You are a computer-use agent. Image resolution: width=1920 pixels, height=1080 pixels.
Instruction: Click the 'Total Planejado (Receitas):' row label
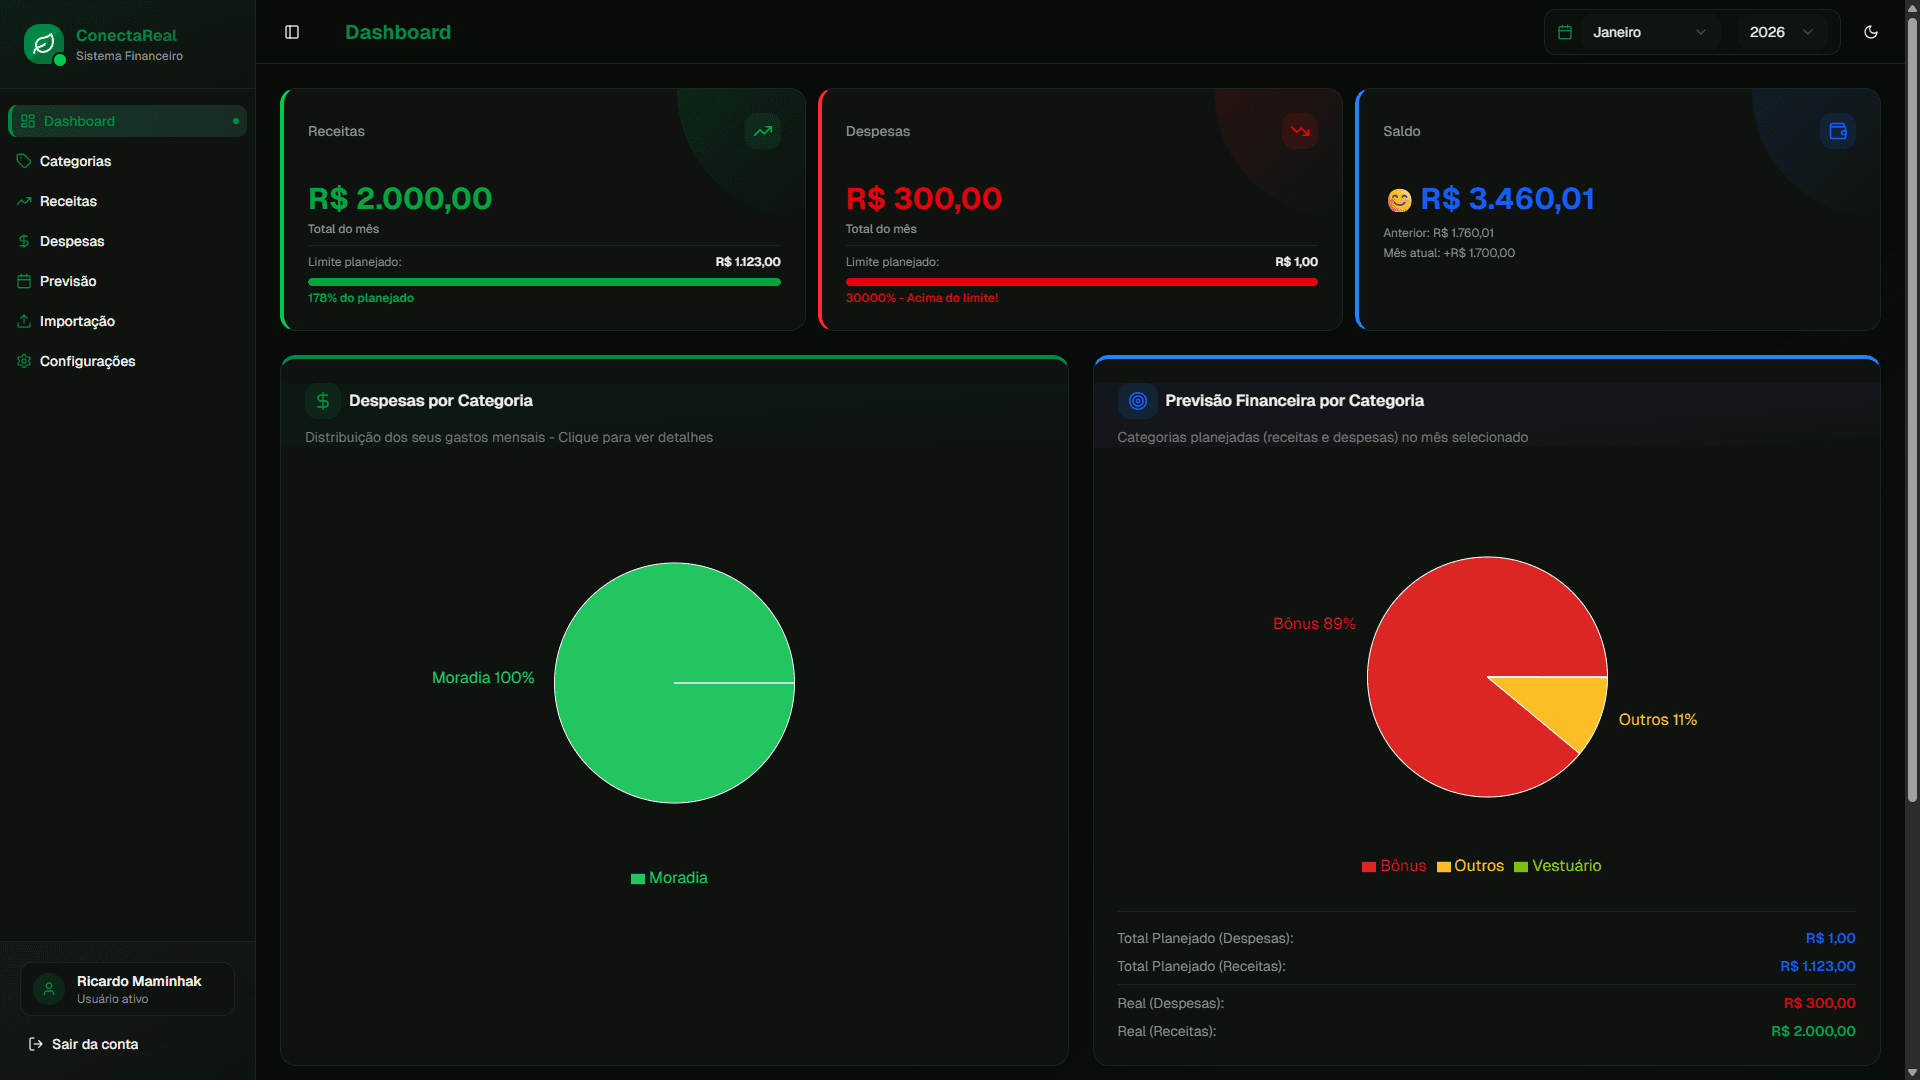(x=1201, y=966)
